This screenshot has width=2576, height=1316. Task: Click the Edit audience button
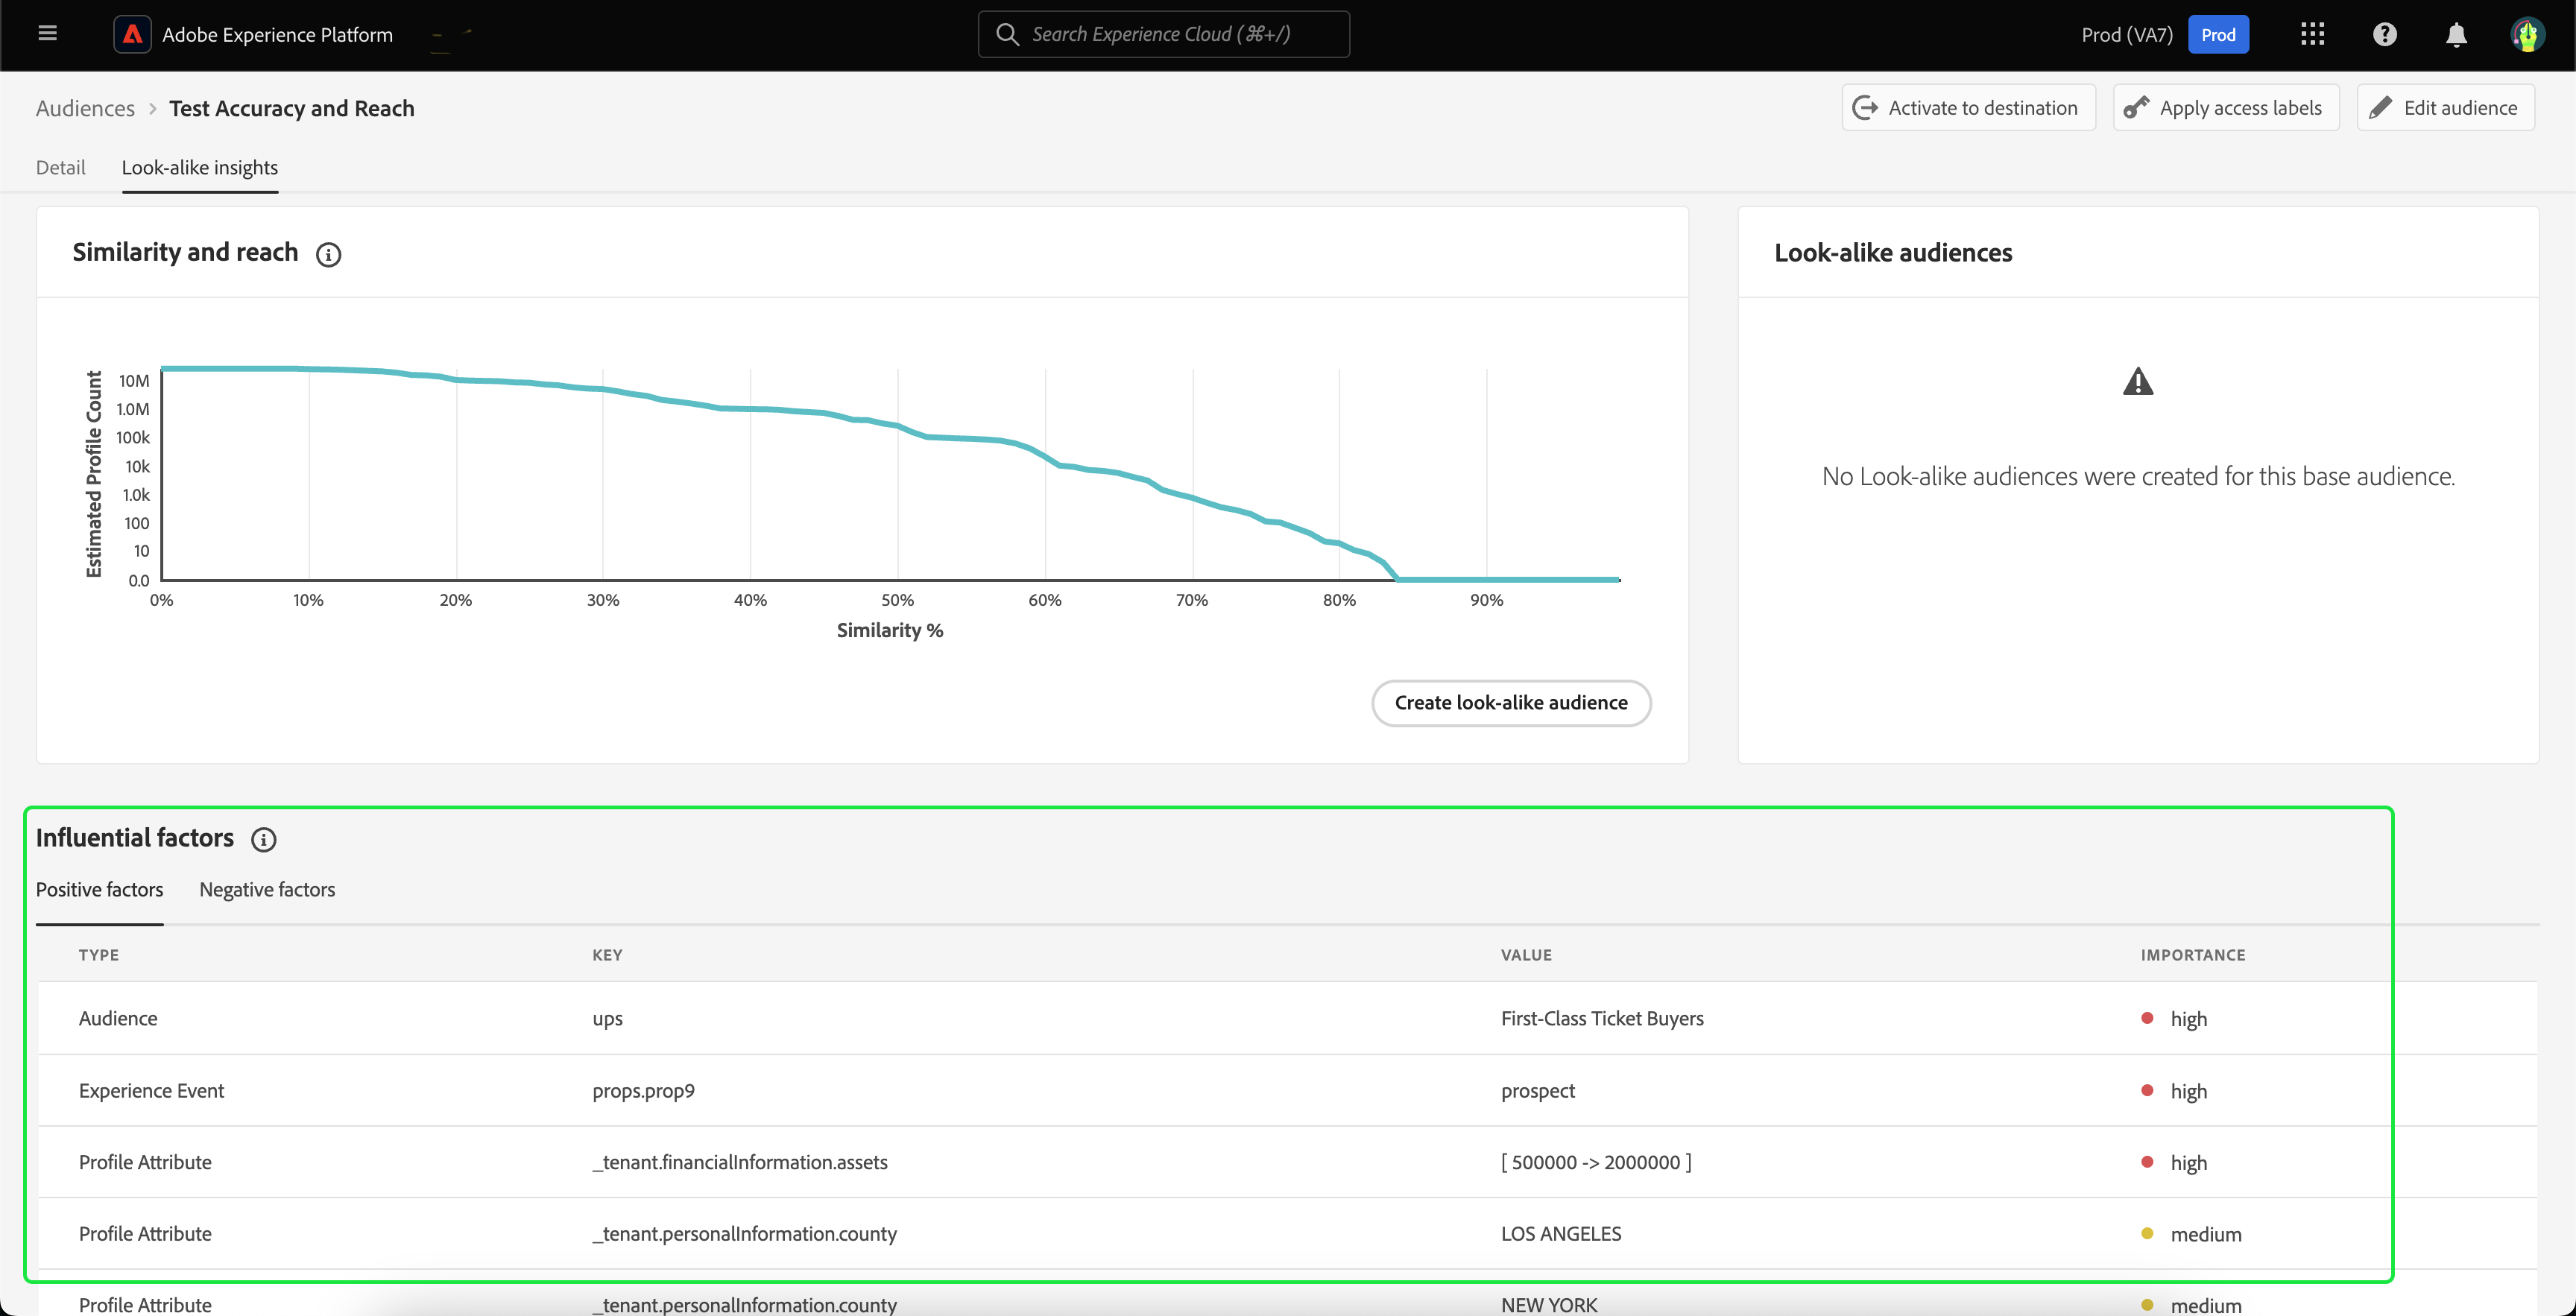2445,108
